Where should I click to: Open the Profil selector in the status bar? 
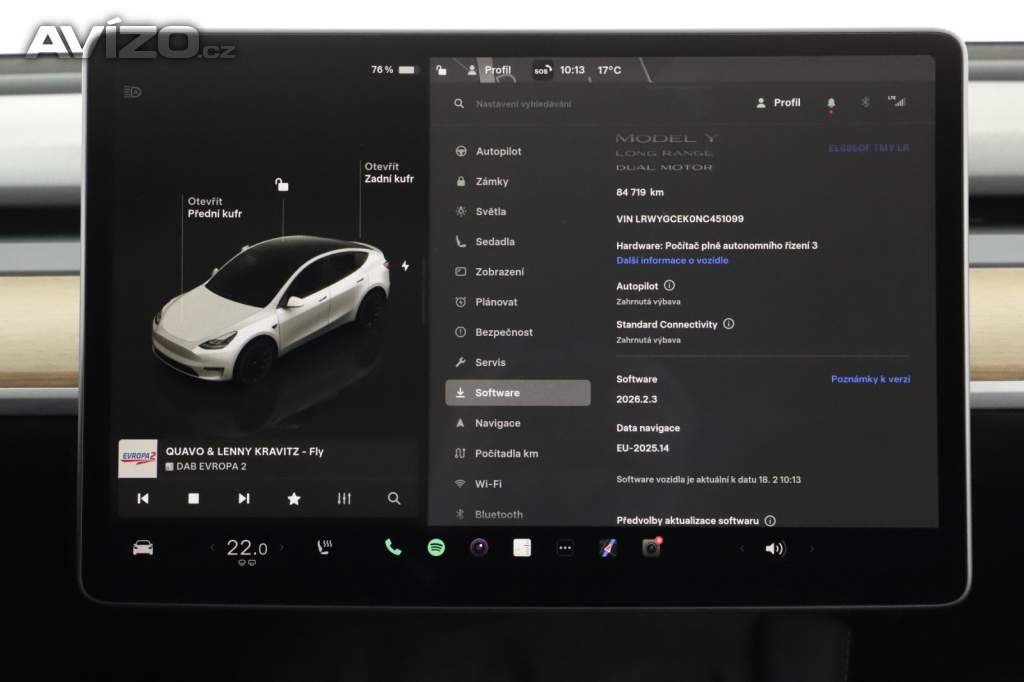pyautogui.click(x=489, y=70)
